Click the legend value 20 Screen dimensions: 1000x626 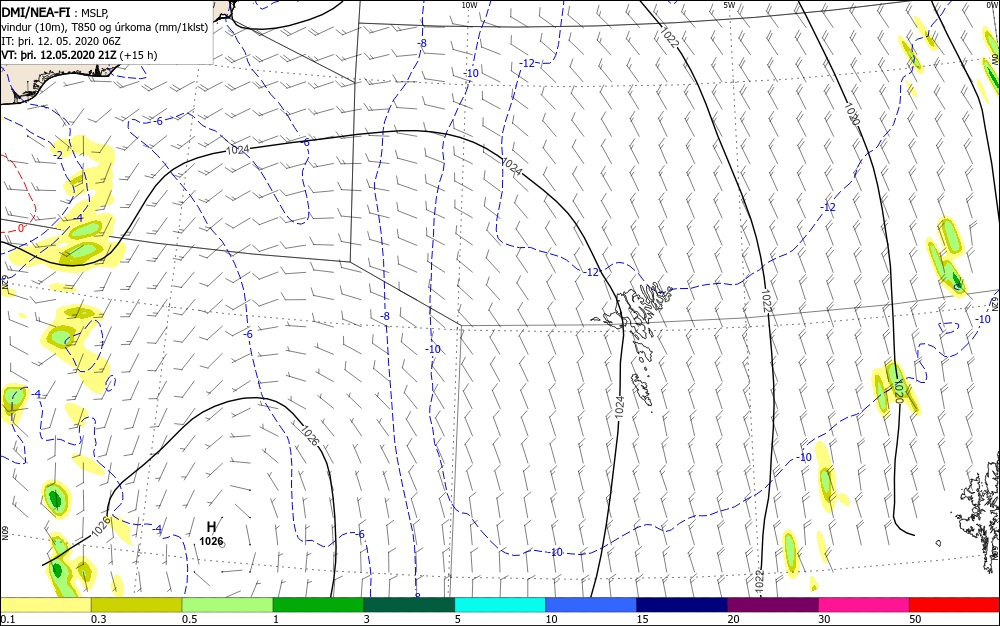[x=733, y=619]
